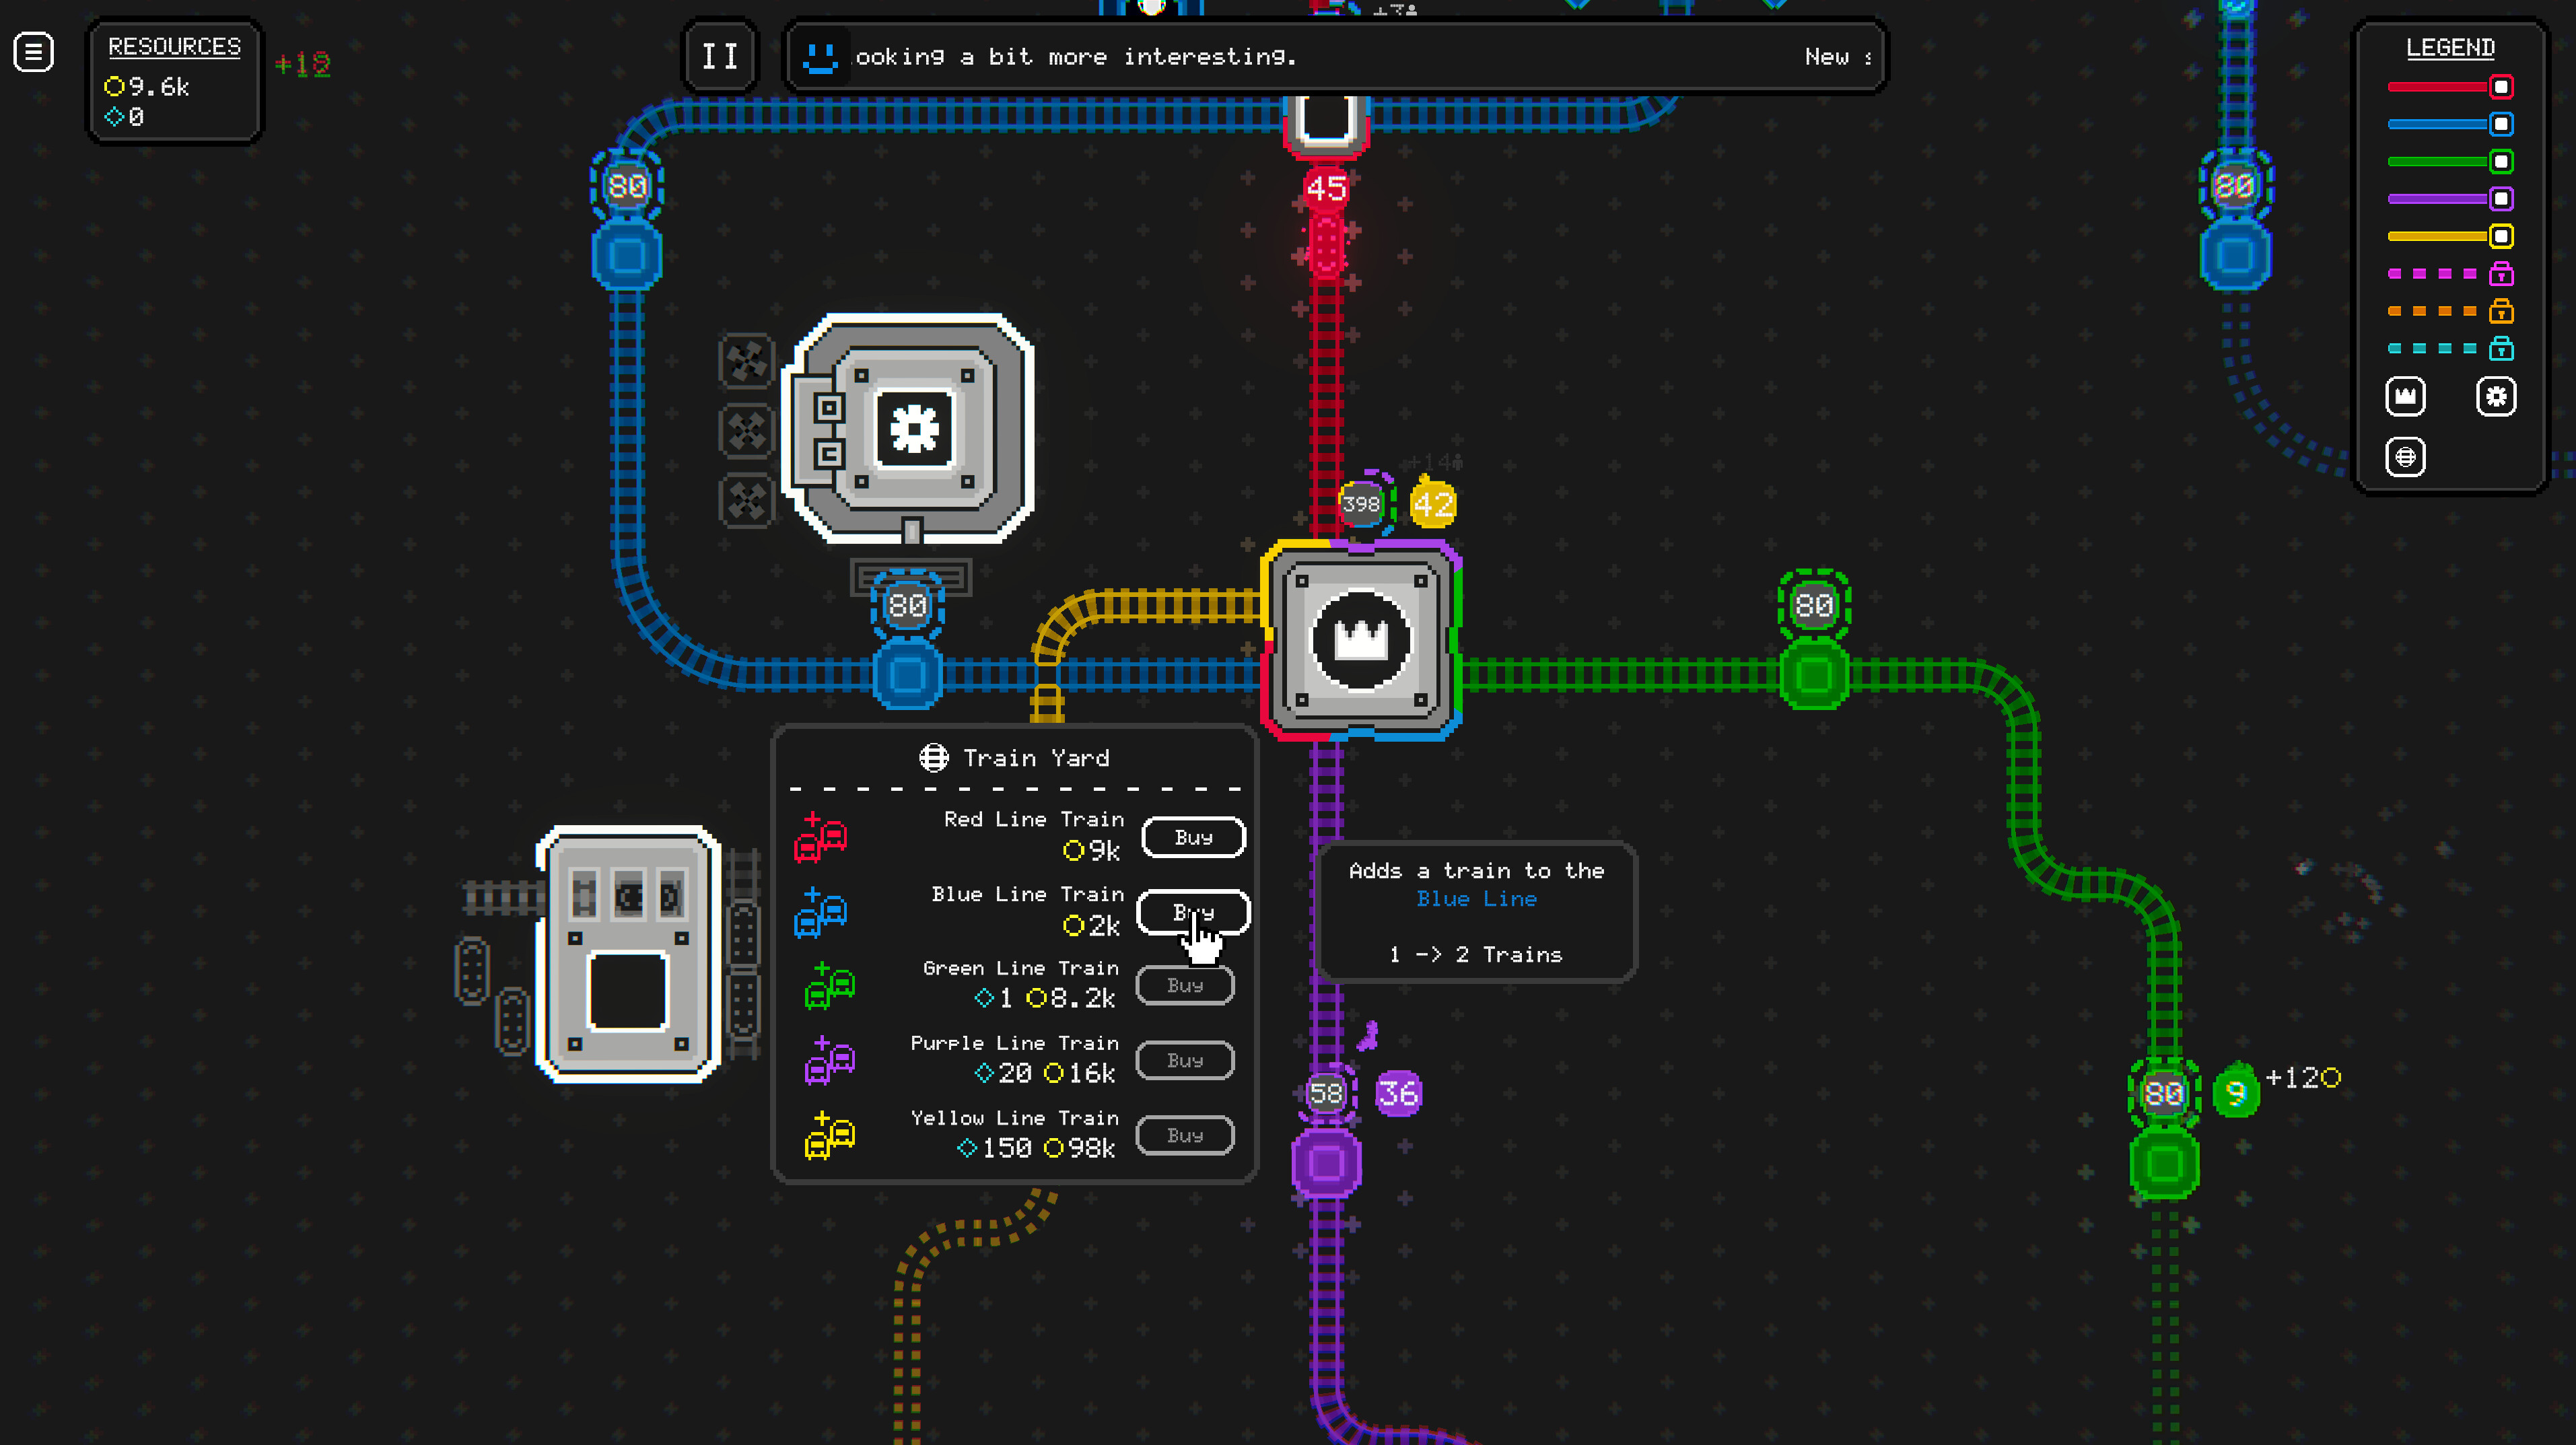2576x1445 pixels.
Task: Select the crown headquarters building on the map
Action: pyautogui.click(x=1361, y=640)
